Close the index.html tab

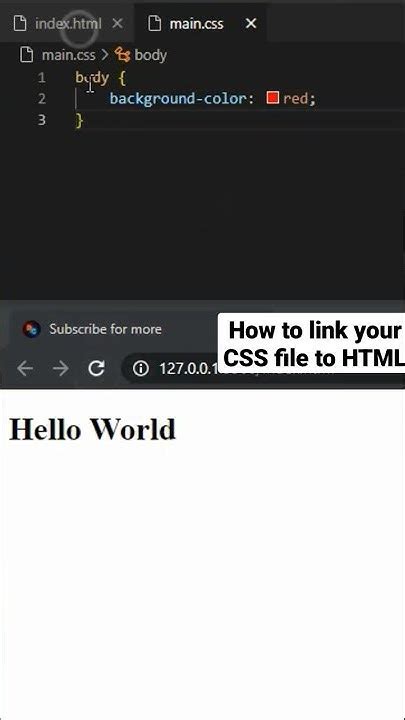[x=118, y=23]
